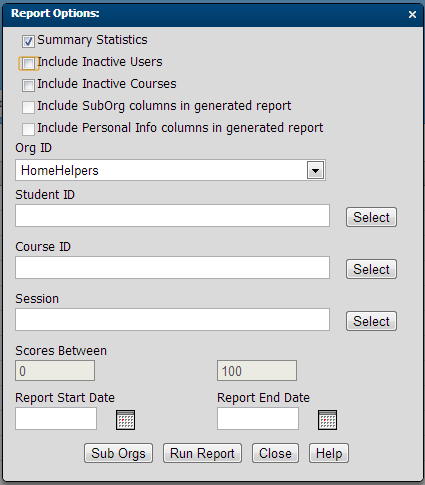
Task: Click the Select button for Session
Action: click(x=371, y=321)
